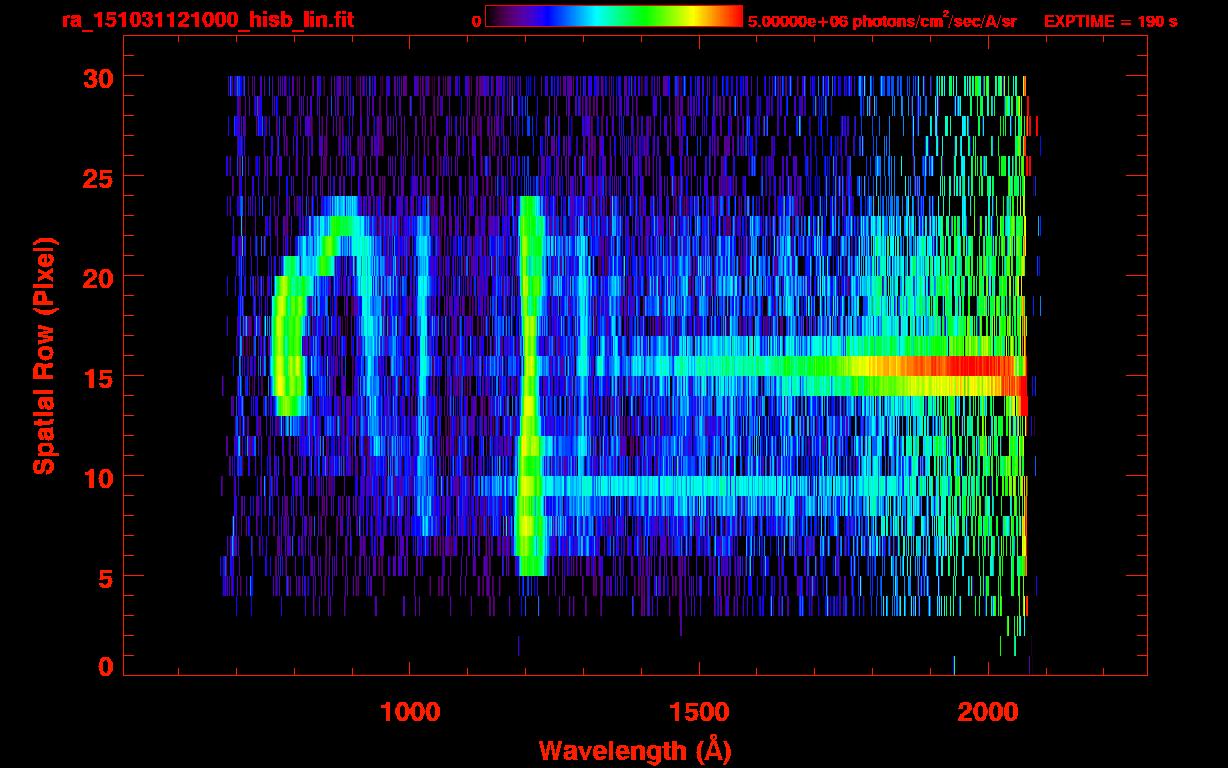Click the 5.00000e+06 photons/cm²/sec/A/sr label
The height and width of the screenshot is (768, 1228).
[882, 21]
